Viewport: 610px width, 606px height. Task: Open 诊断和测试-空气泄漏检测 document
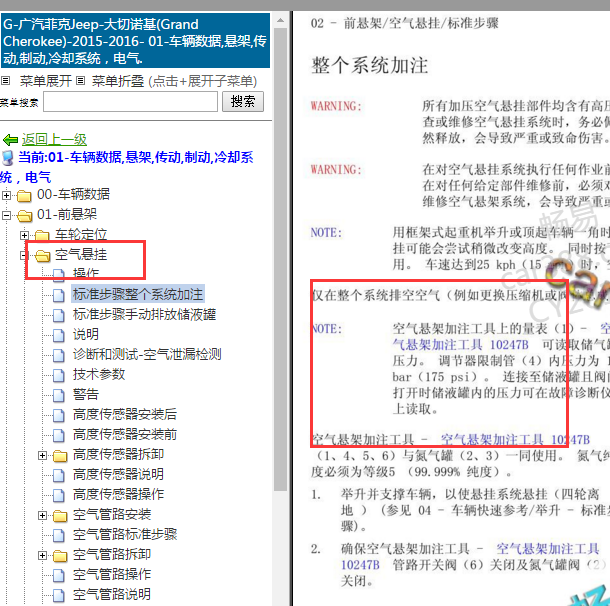[147, 354]
